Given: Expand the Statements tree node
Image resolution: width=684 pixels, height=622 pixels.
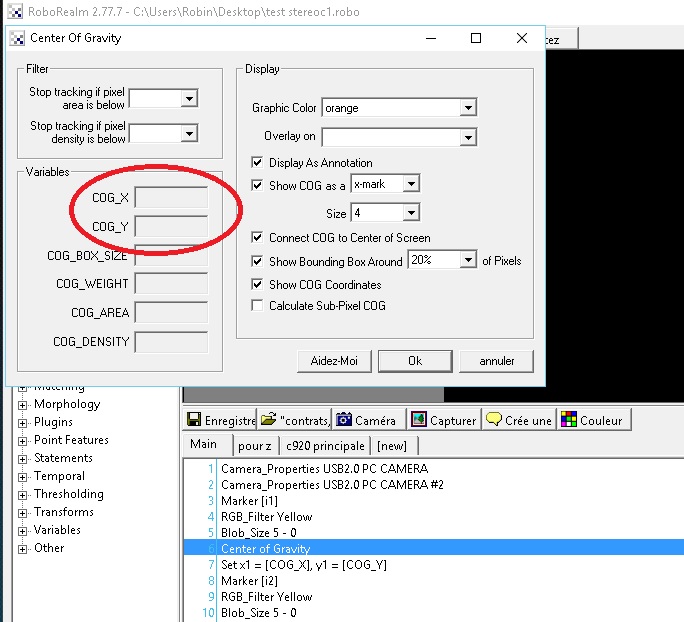Looking at the screenshot, I should pyautogui.click(x=22, y=459).
